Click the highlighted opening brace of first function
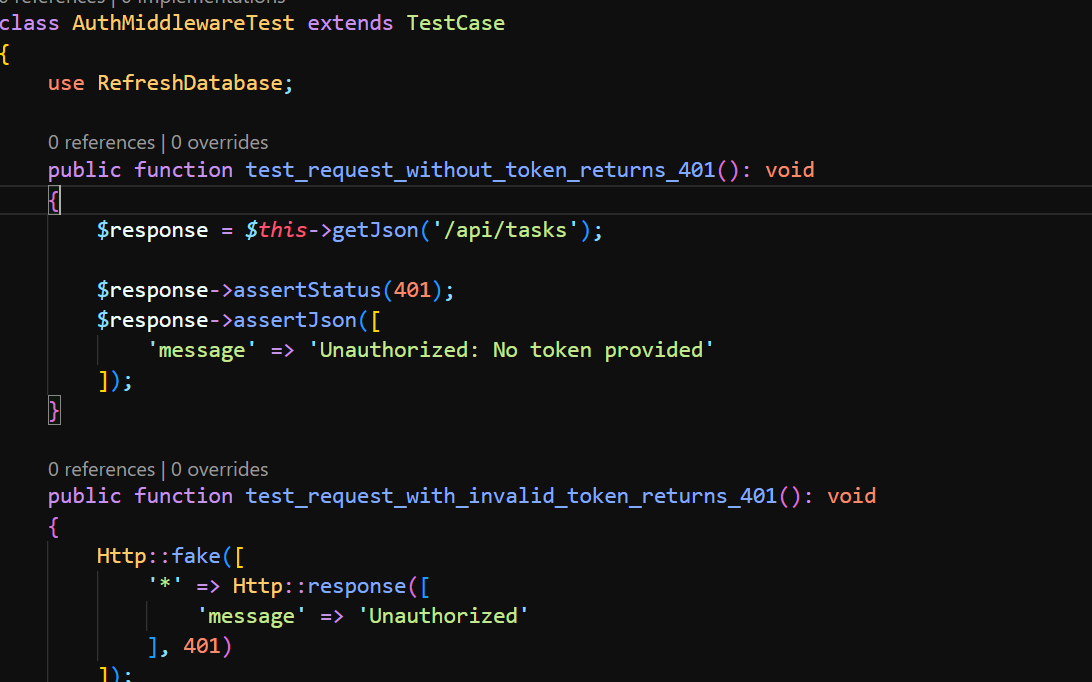The width and height of the screenshot is (1092, 682). click(54, 201)
